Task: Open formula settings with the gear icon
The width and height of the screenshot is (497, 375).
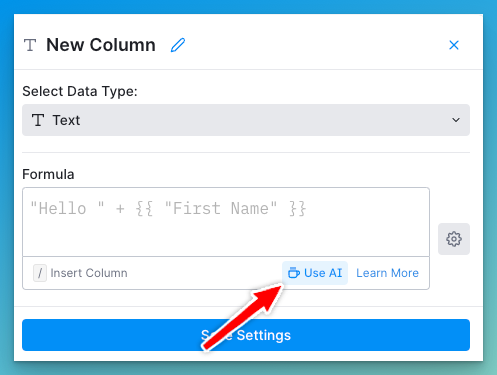Action: (x=454, y=239)
